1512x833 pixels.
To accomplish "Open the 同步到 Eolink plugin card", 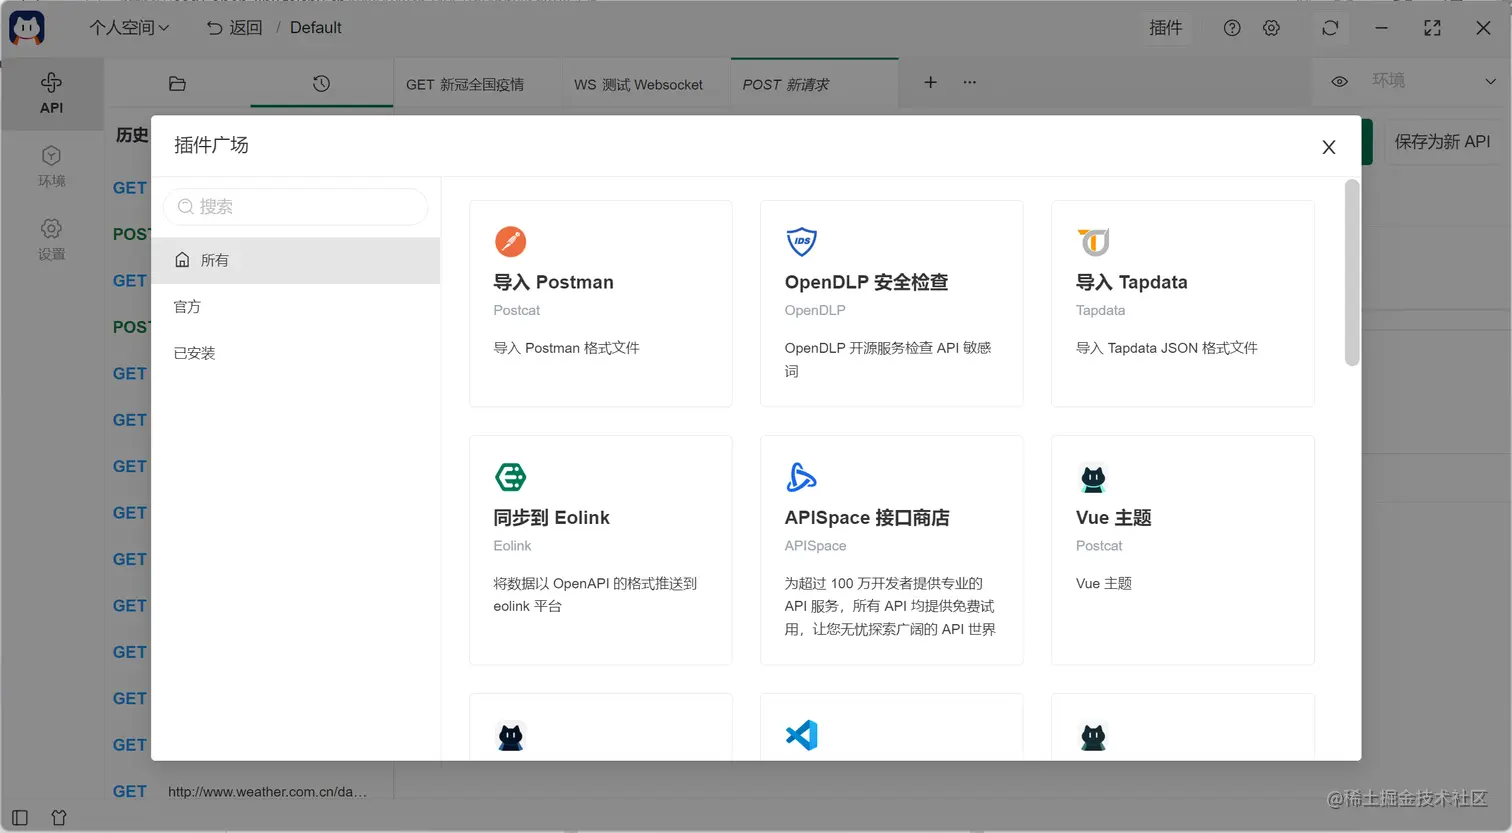I will pyautogui.click(x=600, y=550).
